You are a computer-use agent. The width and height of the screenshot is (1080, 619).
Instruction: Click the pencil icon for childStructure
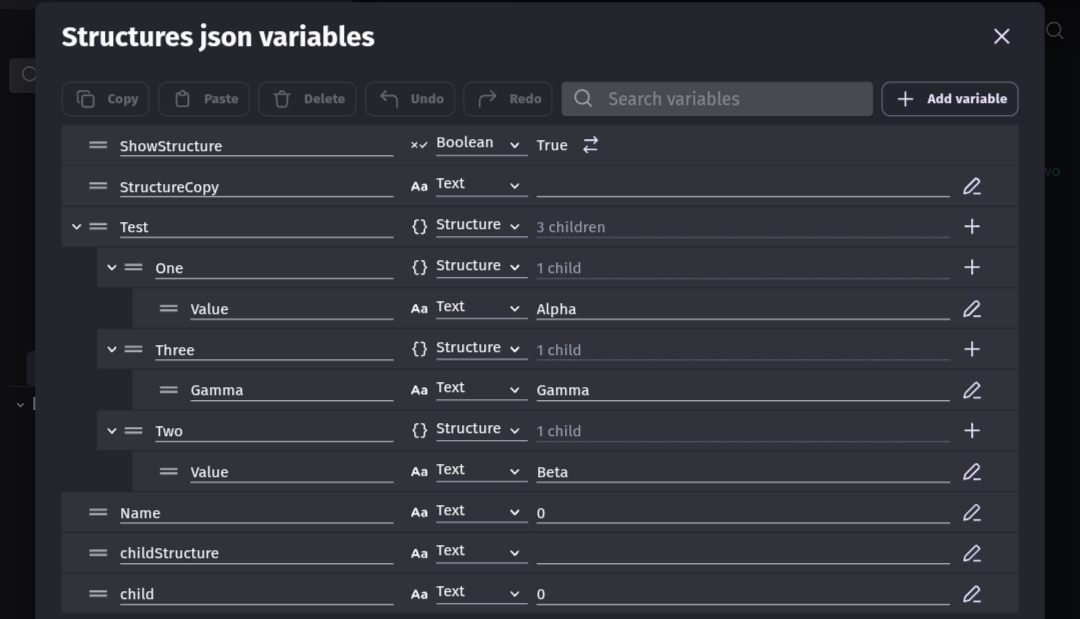pos(971,553)
